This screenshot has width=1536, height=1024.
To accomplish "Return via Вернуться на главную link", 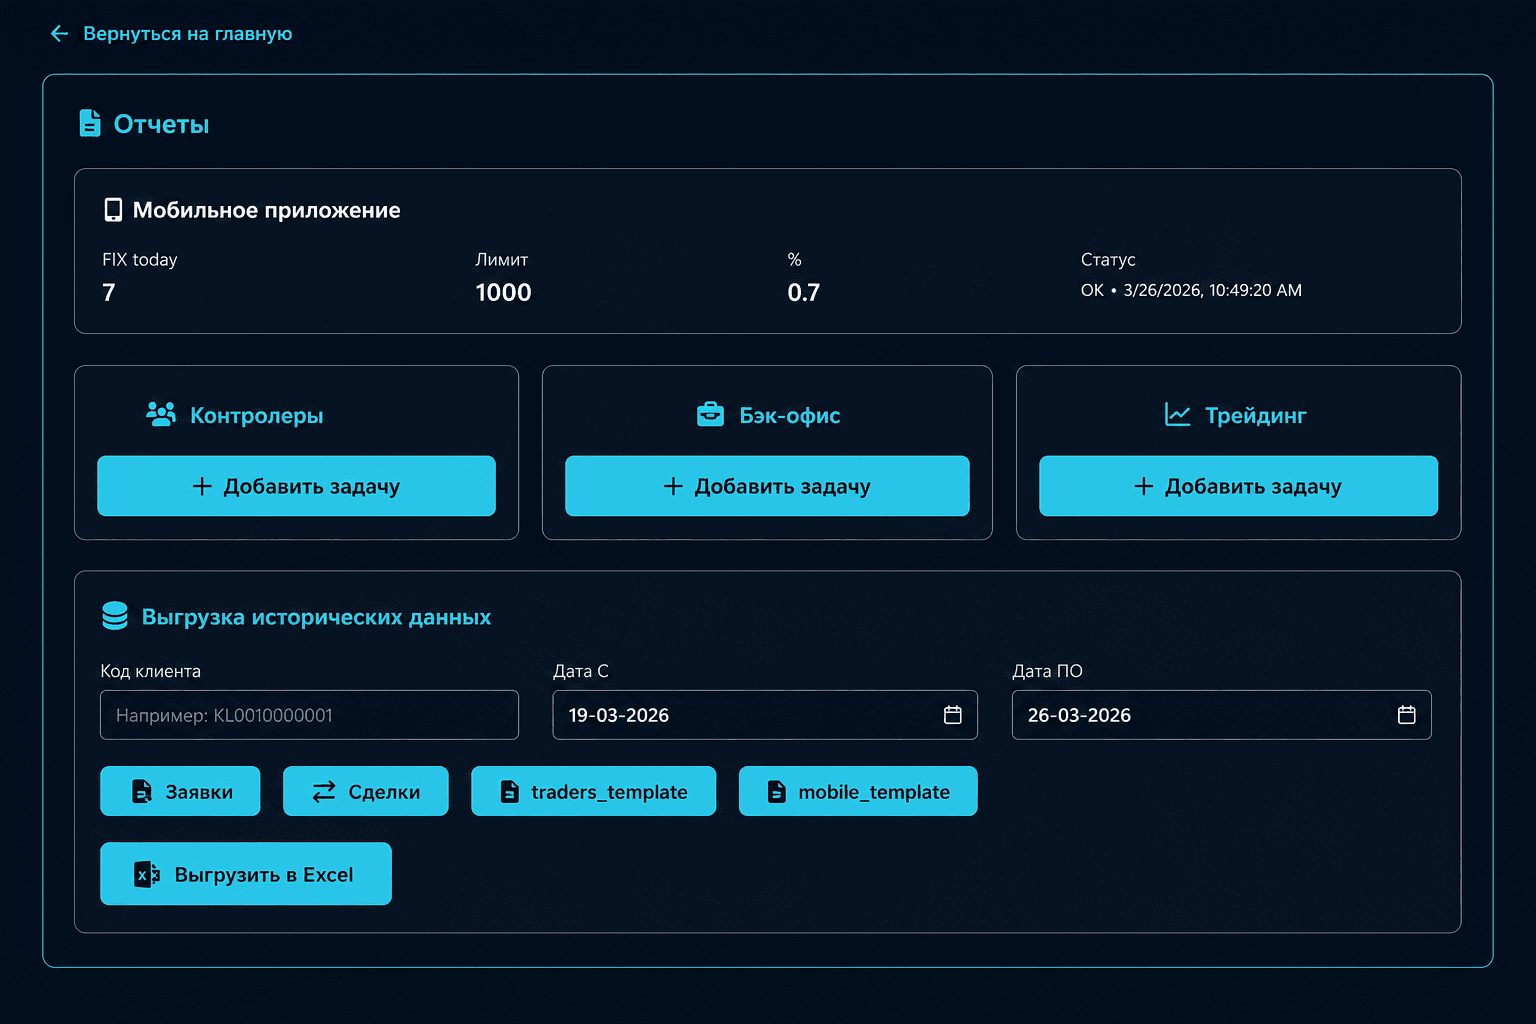I will click(x=187, y=34).
